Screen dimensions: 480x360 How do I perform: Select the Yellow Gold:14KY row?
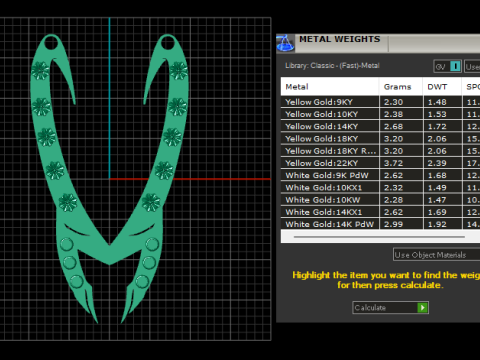(380, 127)
